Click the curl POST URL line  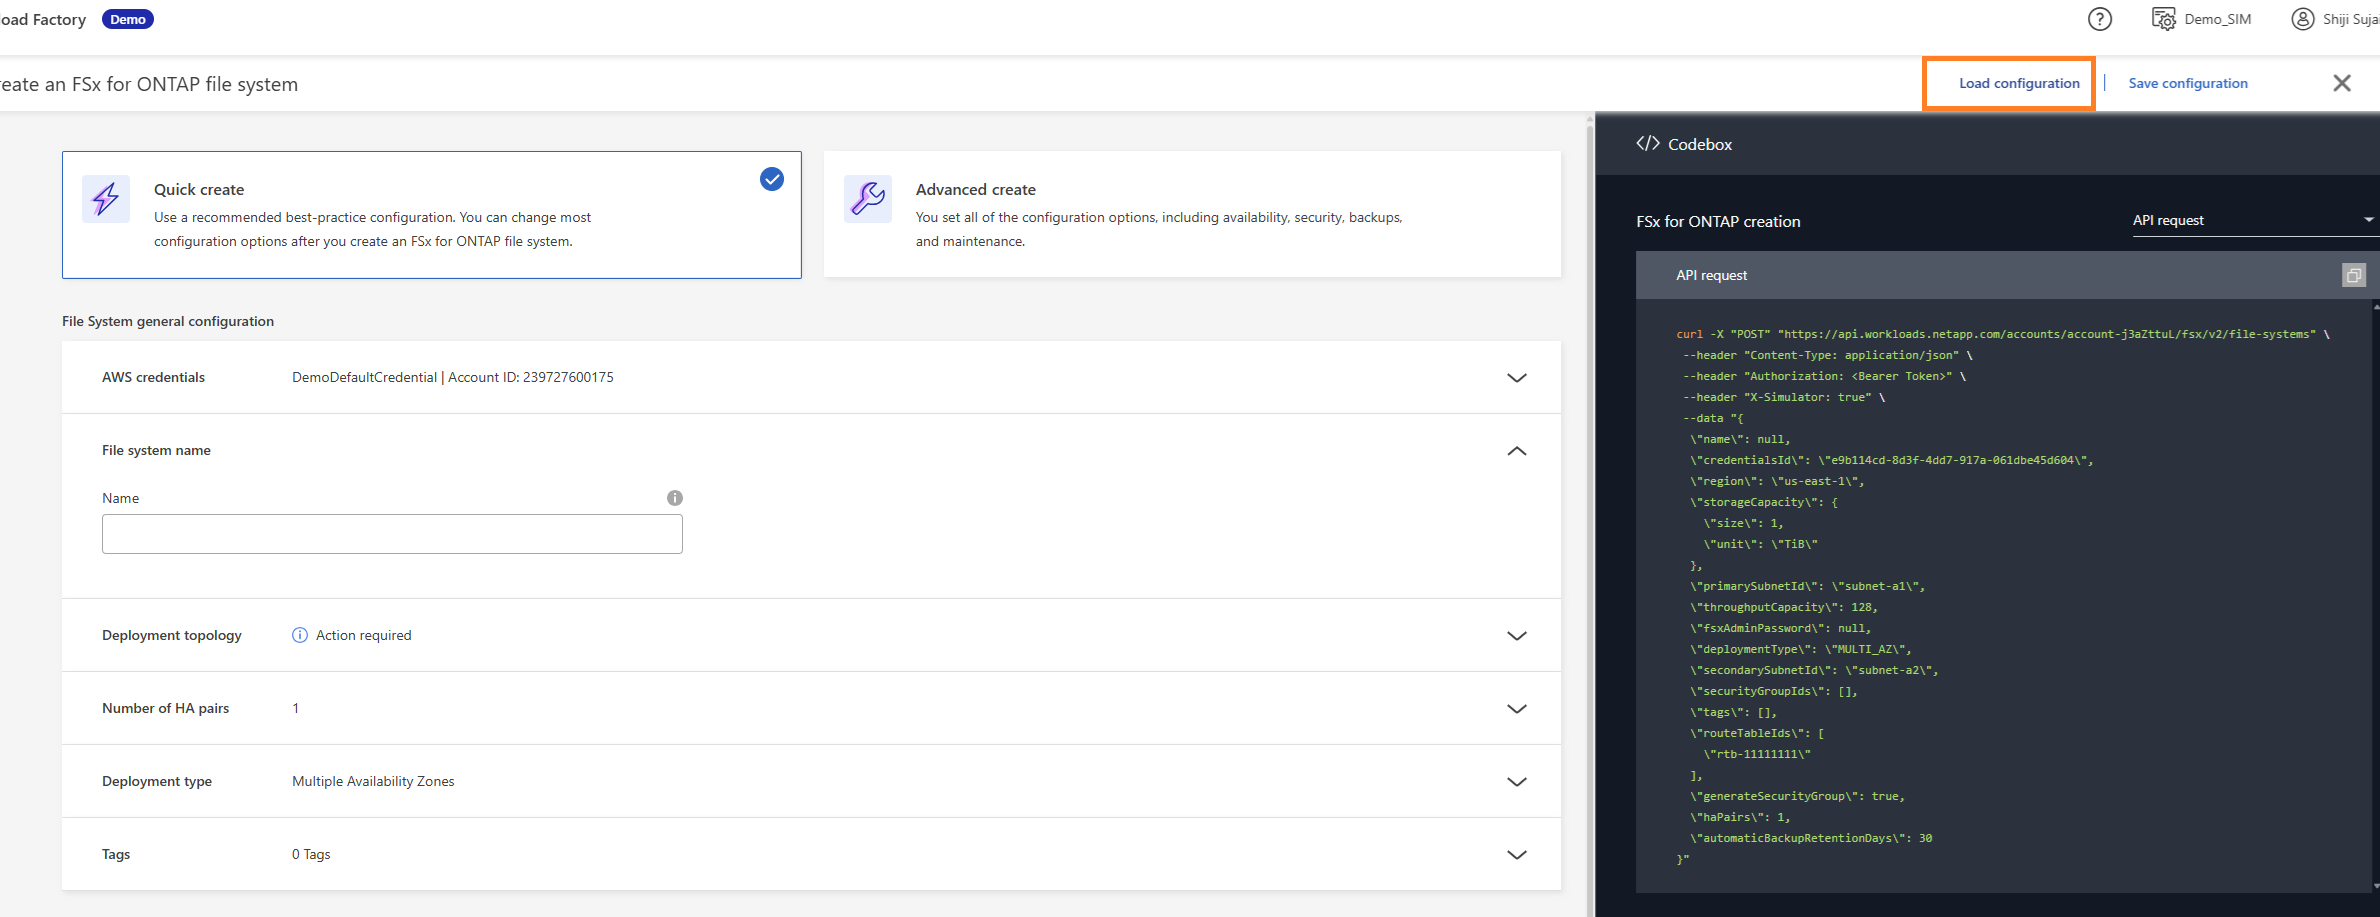(2003, 334)
